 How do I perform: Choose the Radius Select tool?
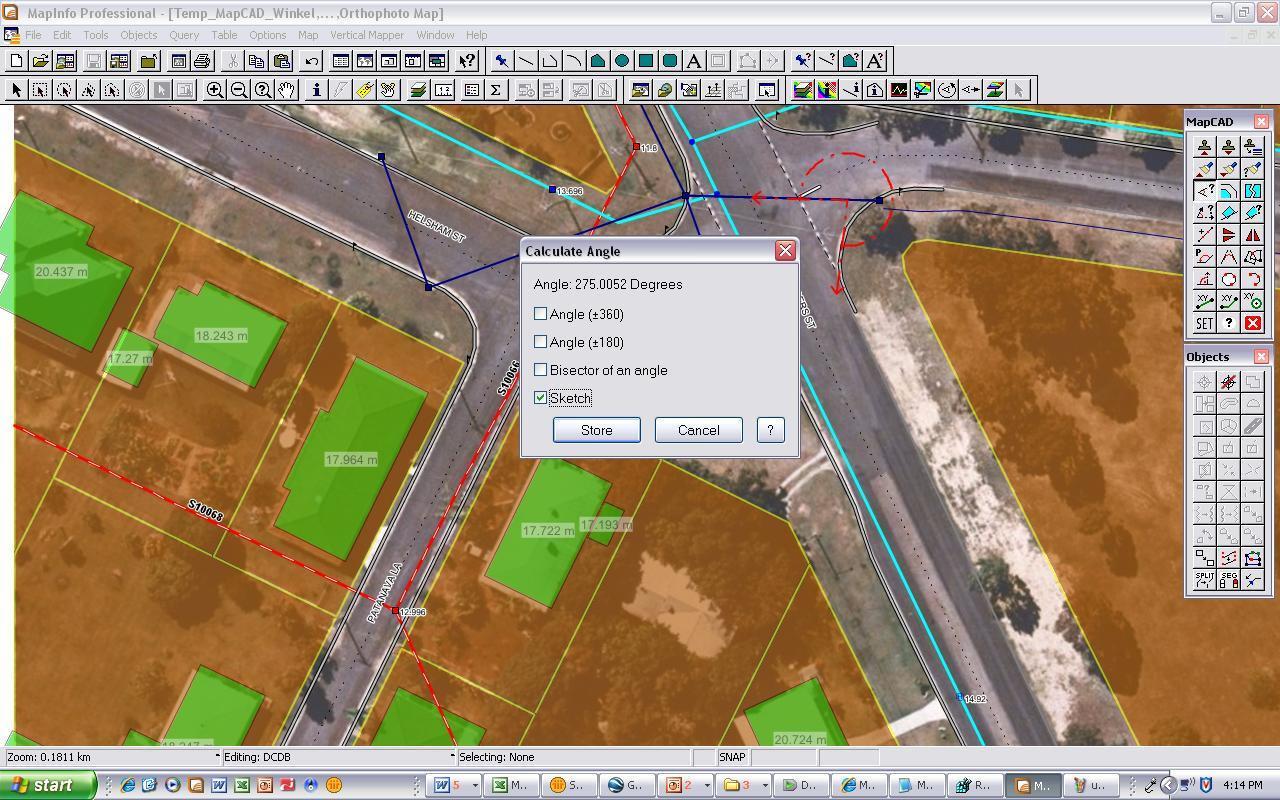pyautogui.click(x=64, y=90)
